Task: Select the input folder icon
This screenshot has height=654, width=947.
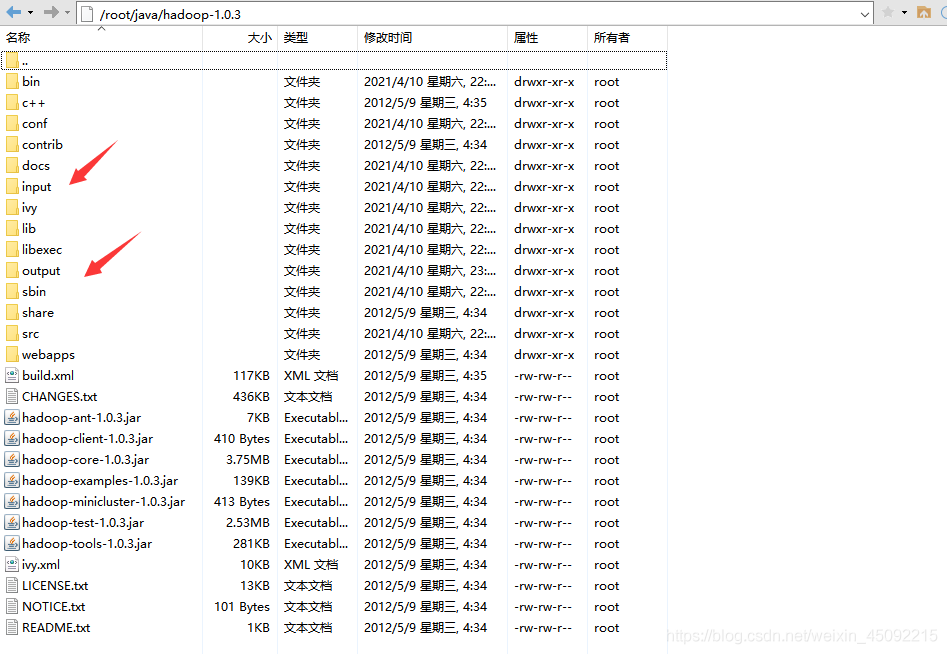Action: pos(12,187)
